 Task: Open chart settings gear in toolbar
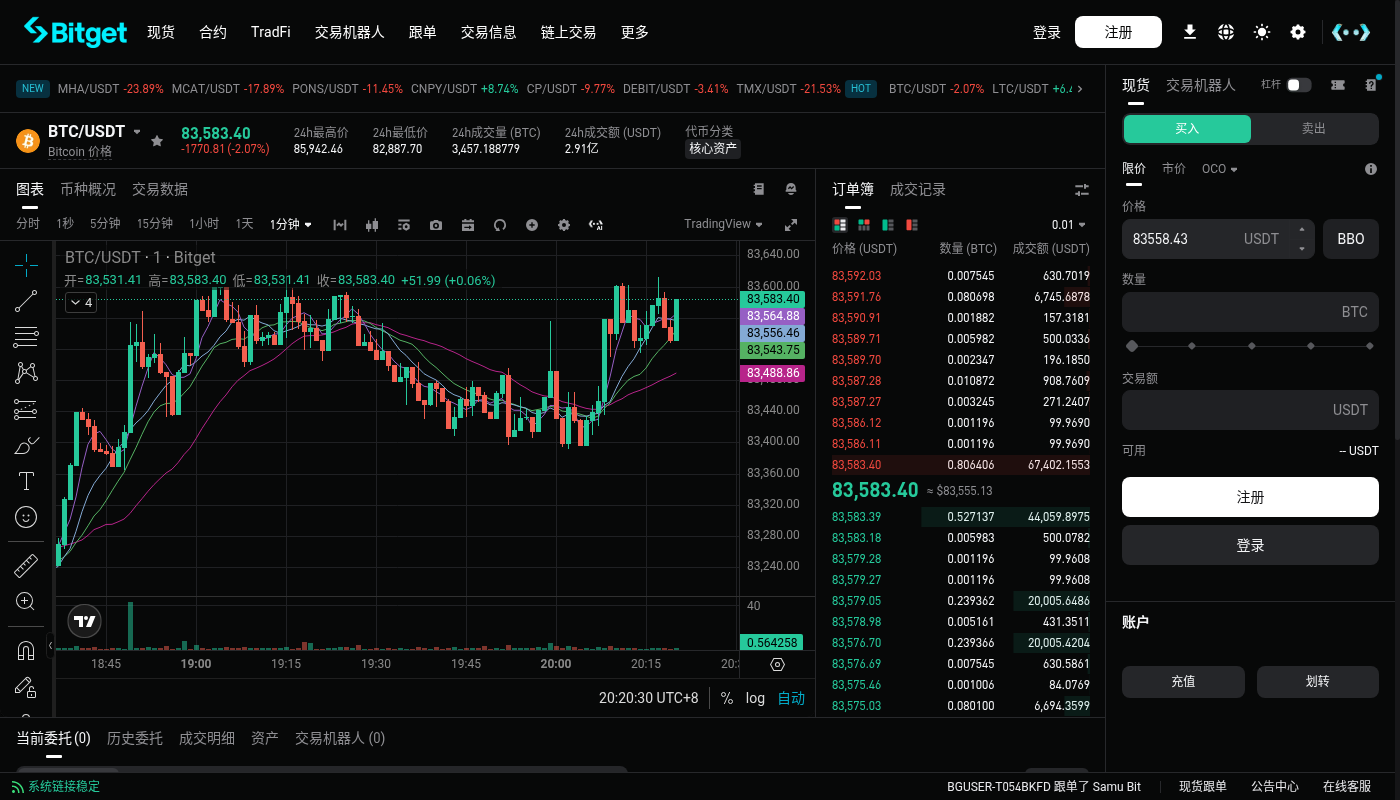coord(564,225)
